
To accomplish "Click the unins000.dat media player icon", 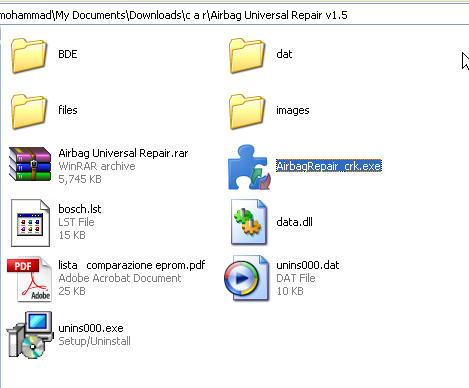I will point(247,278).
